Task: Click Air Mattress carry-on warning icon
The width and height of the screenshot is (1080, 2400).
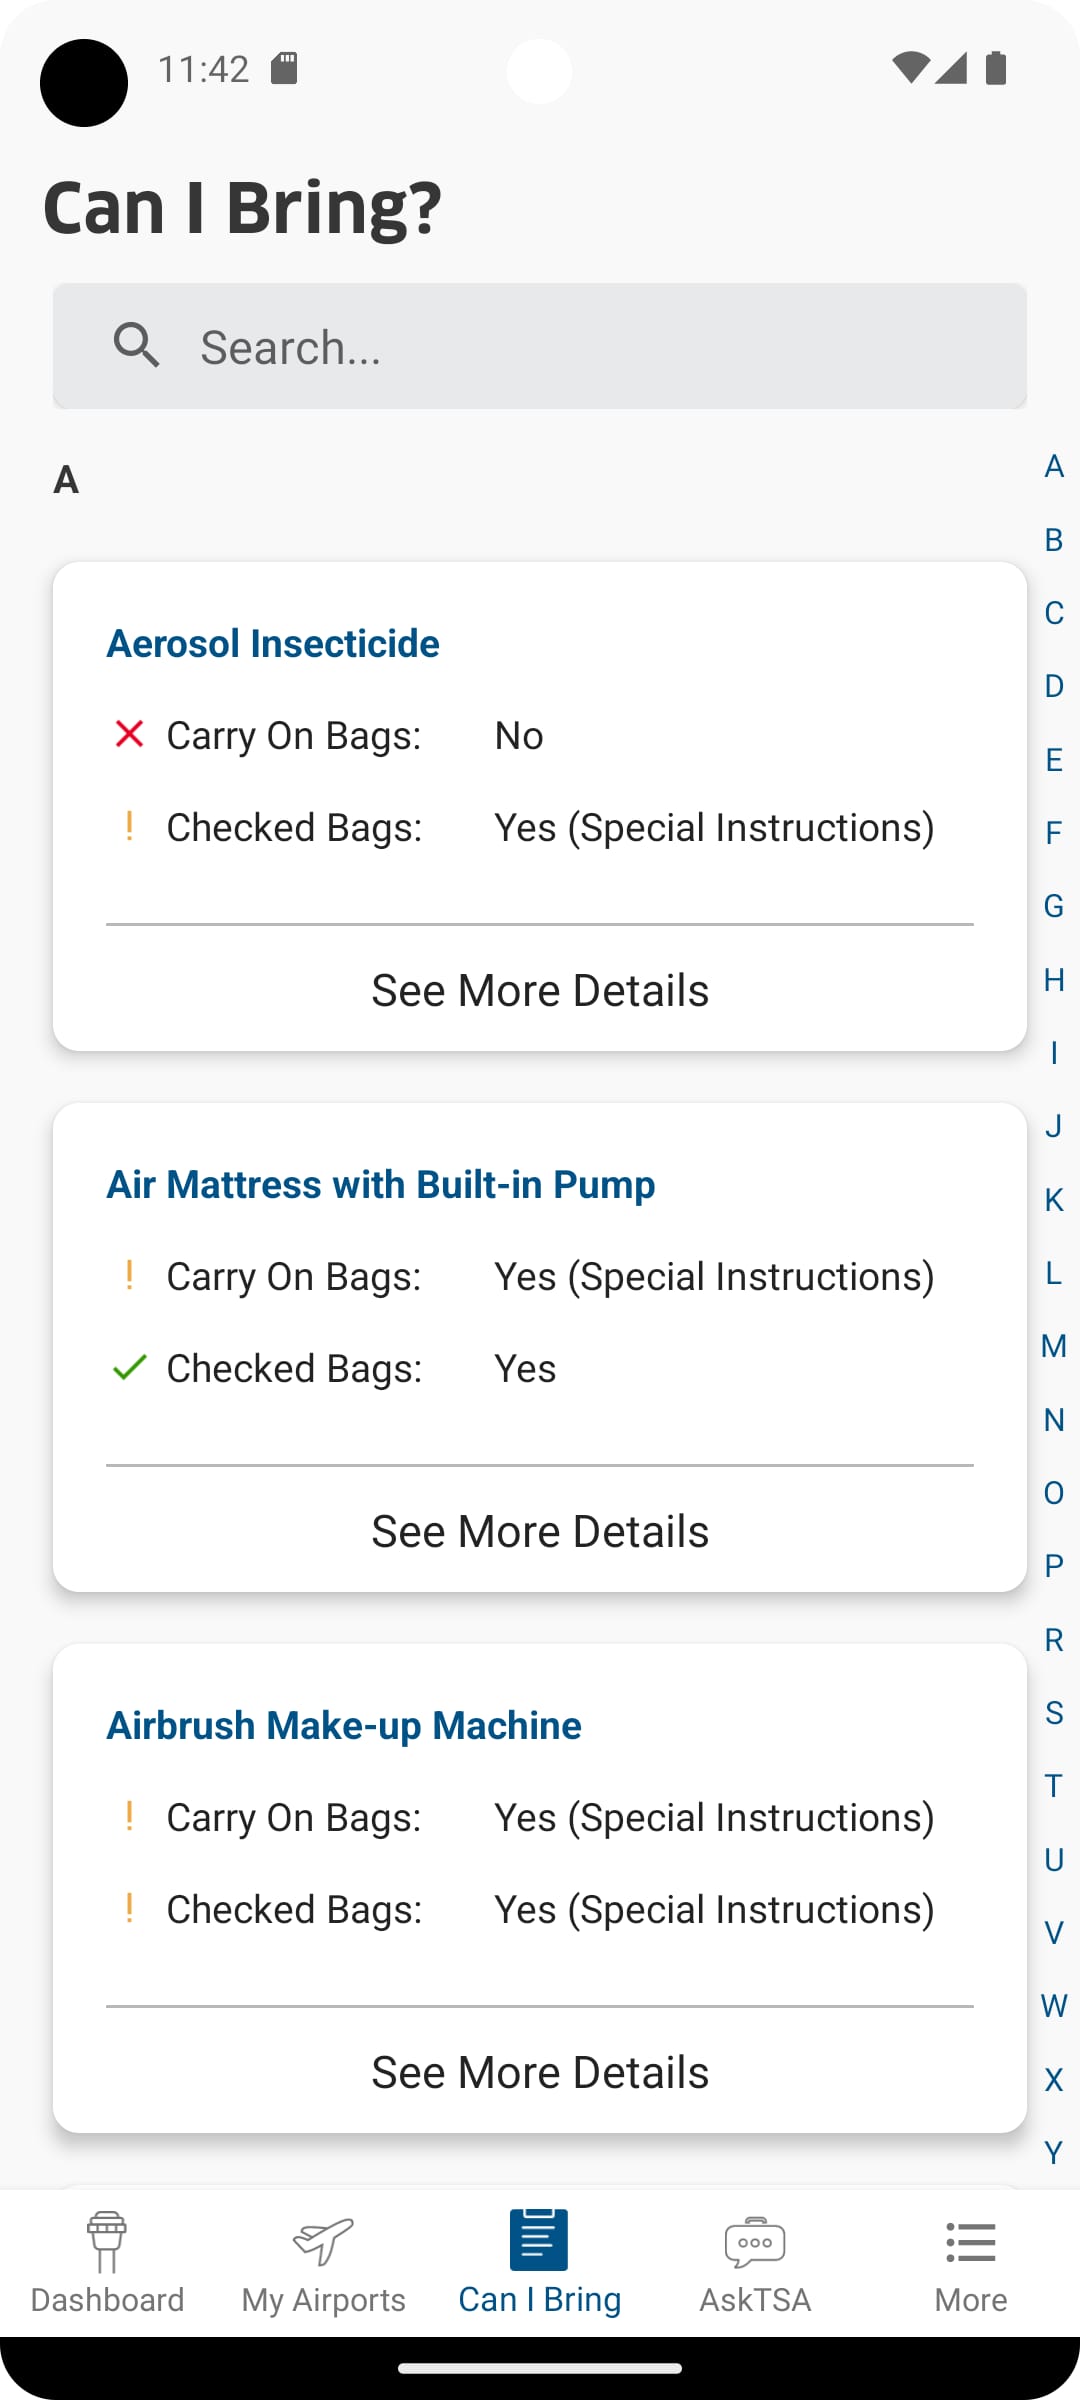Action: (x=129, y=1276)
